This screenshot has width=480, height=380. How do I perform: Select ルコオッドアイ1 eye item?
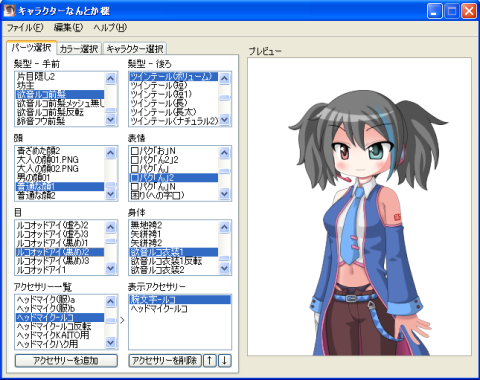coord(60,270)
